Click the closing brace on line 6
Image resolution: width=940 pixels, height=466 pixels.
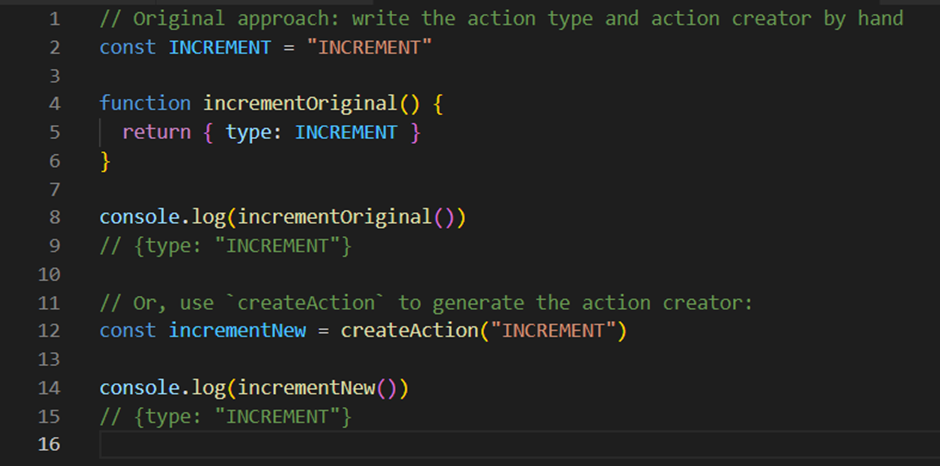pyautogui.click(x=106, y=161)
